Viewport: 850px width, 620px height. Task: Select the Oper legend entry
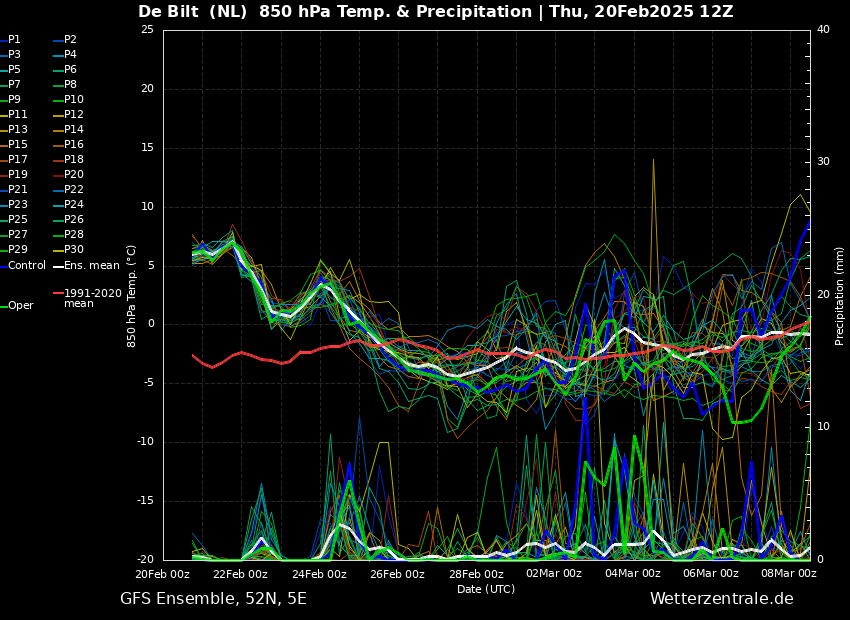pyautogui.click(x=17, y=306)
